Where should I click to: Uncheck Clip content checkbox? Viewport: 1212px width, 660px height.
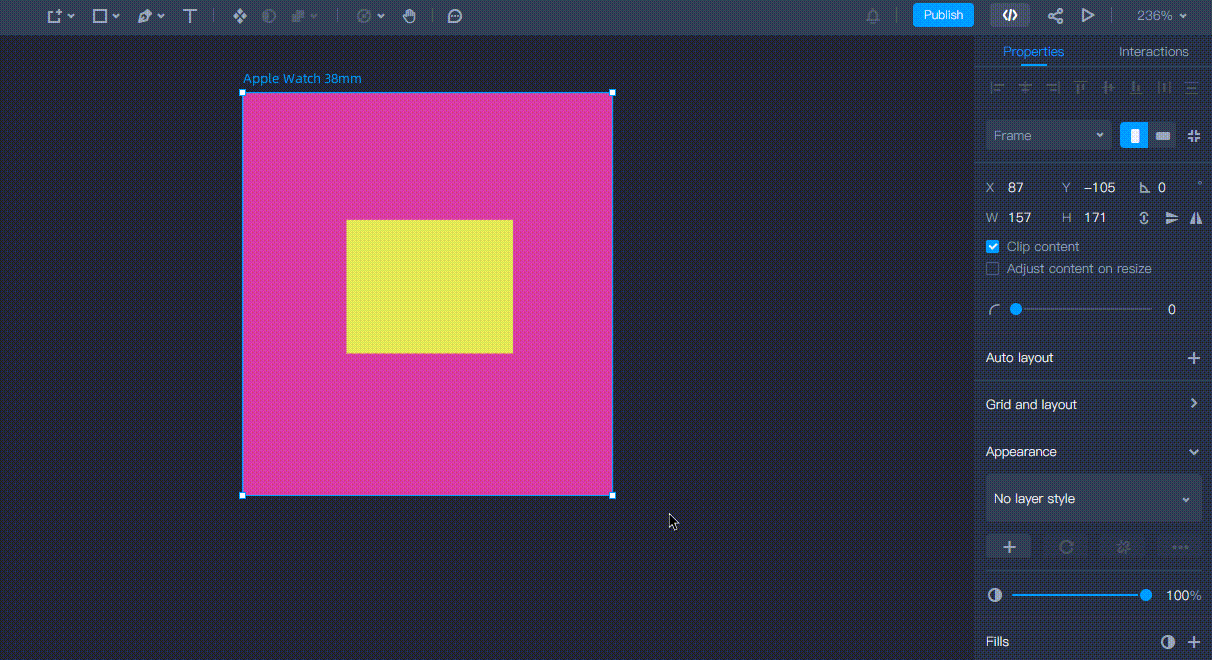(993, 247)
